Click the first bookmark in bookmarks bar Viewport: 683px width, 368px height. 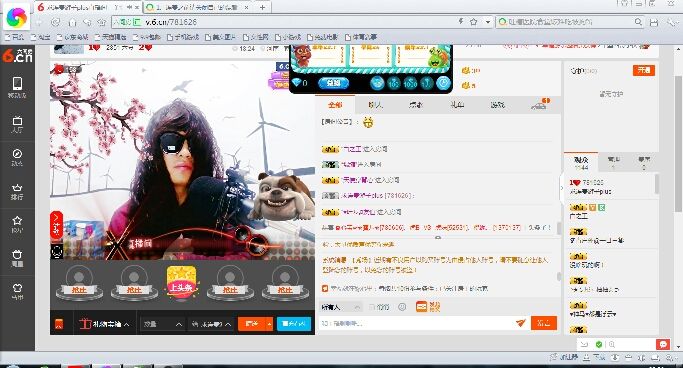[x=15, y=37]
